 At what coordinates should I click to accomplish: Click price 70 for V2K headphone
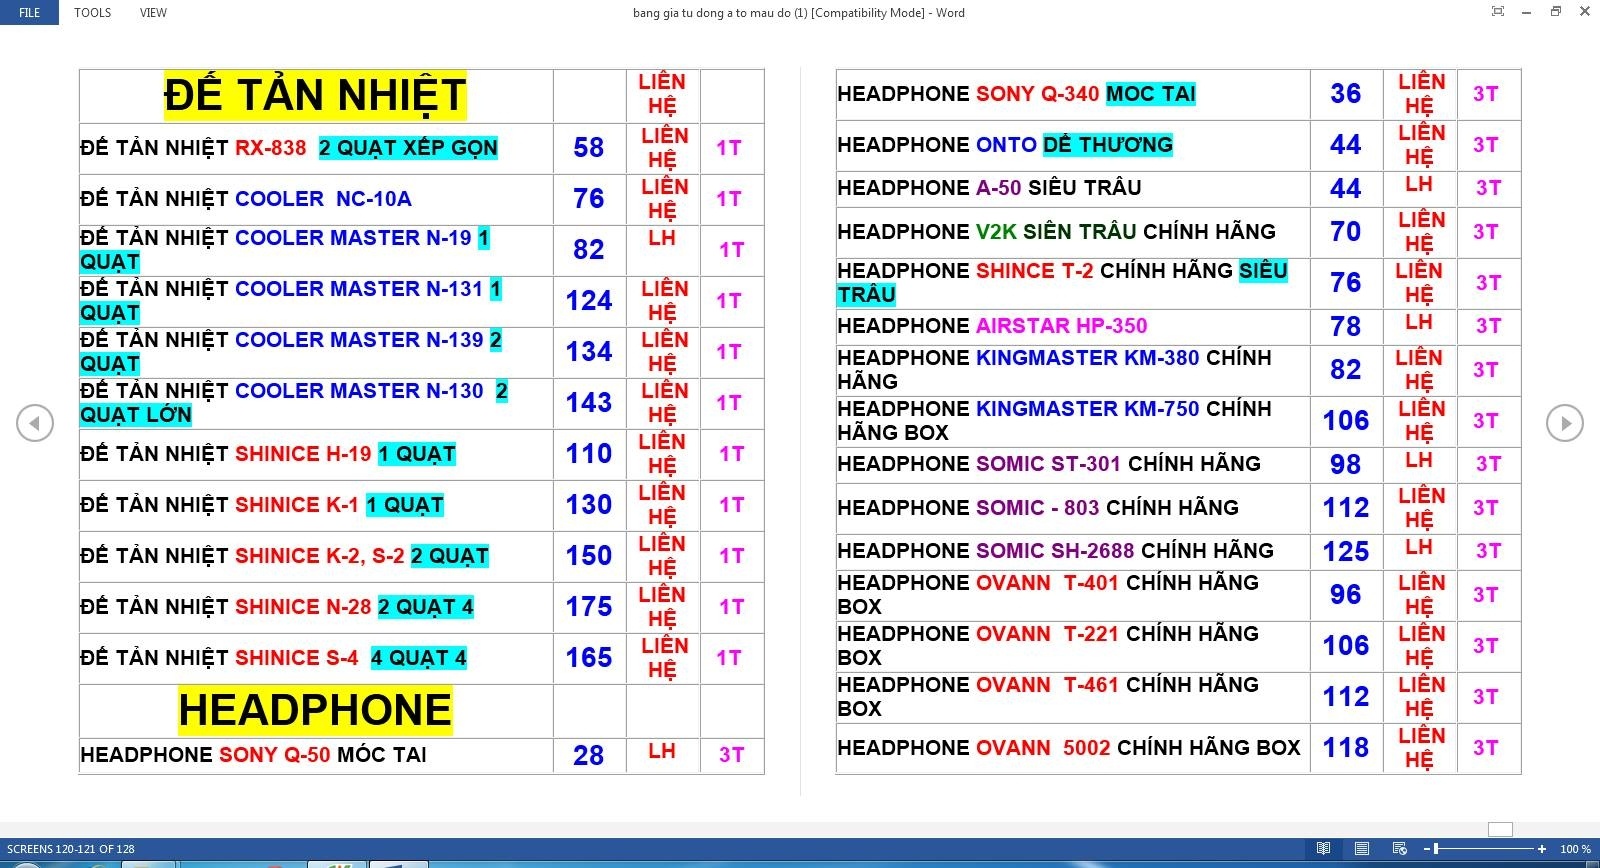pos(1346,232)
